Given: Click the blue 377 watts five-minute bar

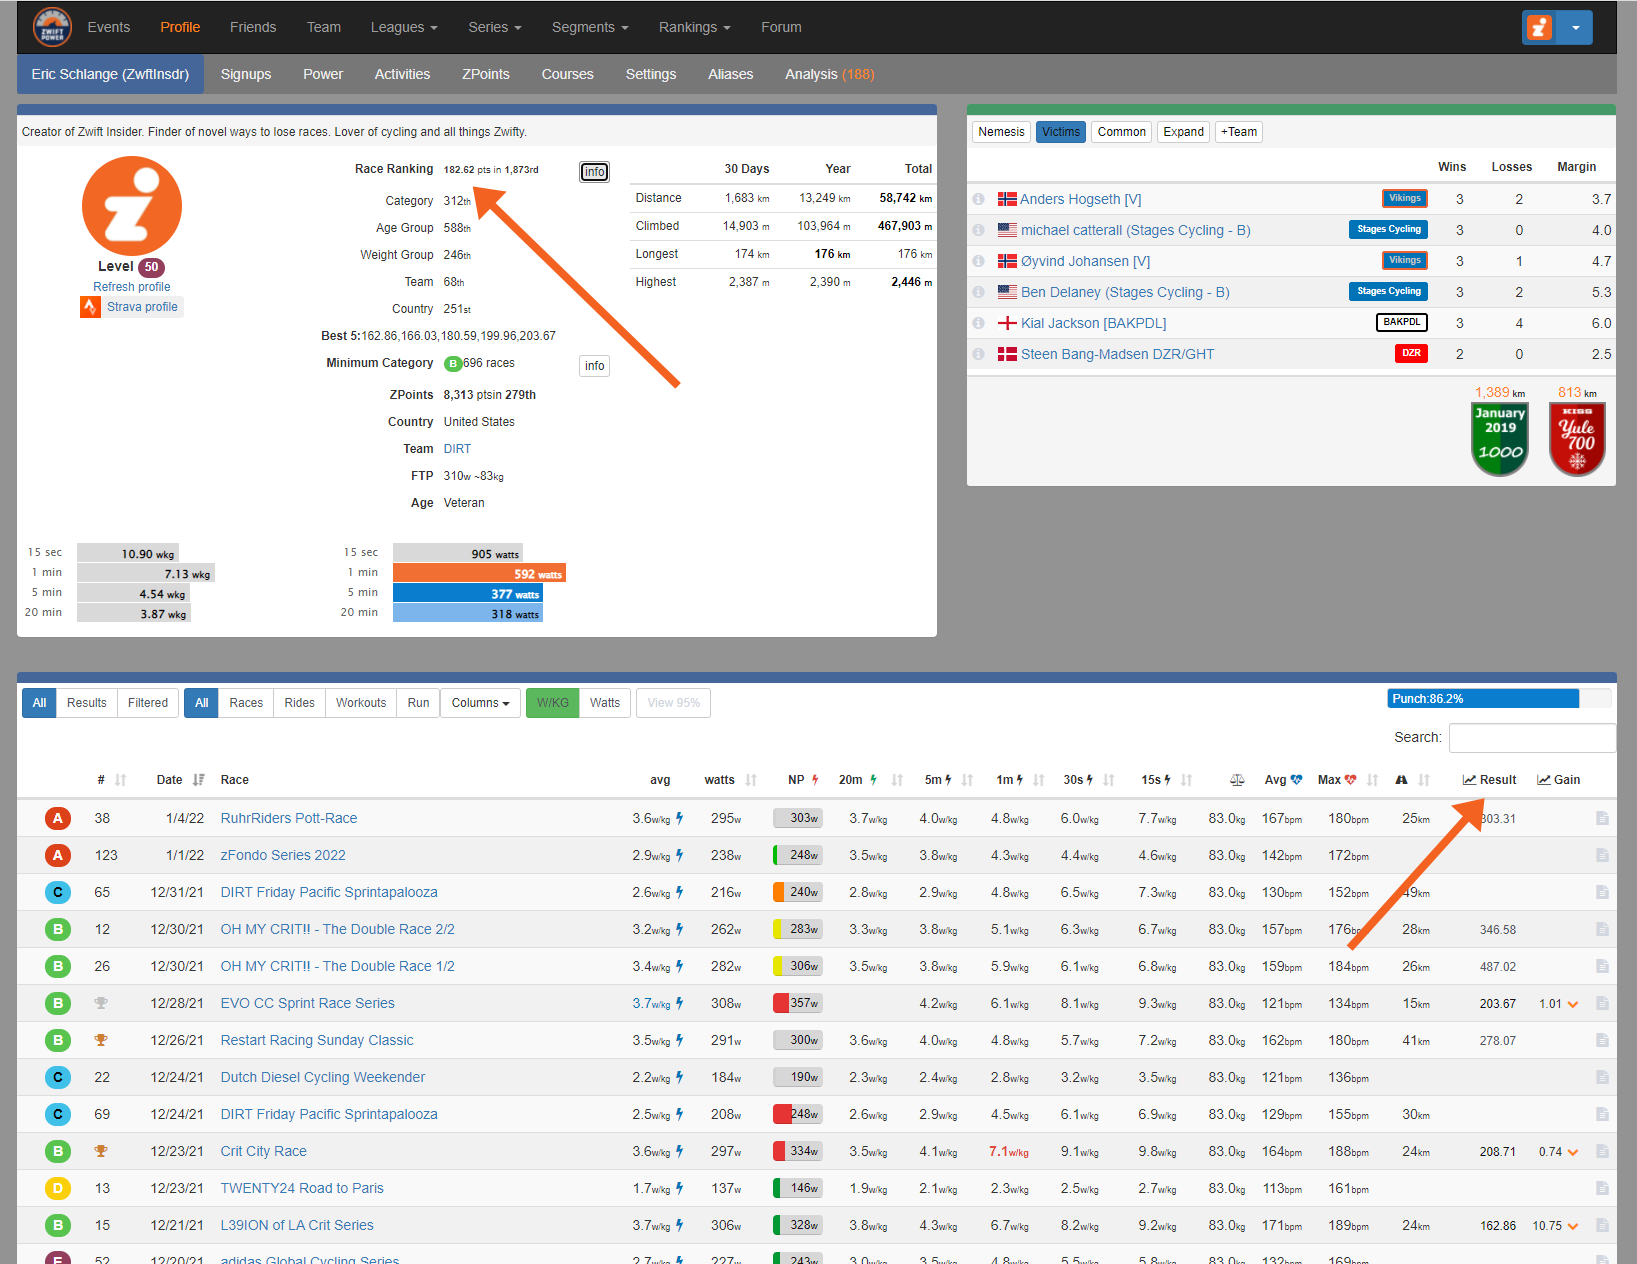Looking at the screenshot, I should (x=468, y=593).
